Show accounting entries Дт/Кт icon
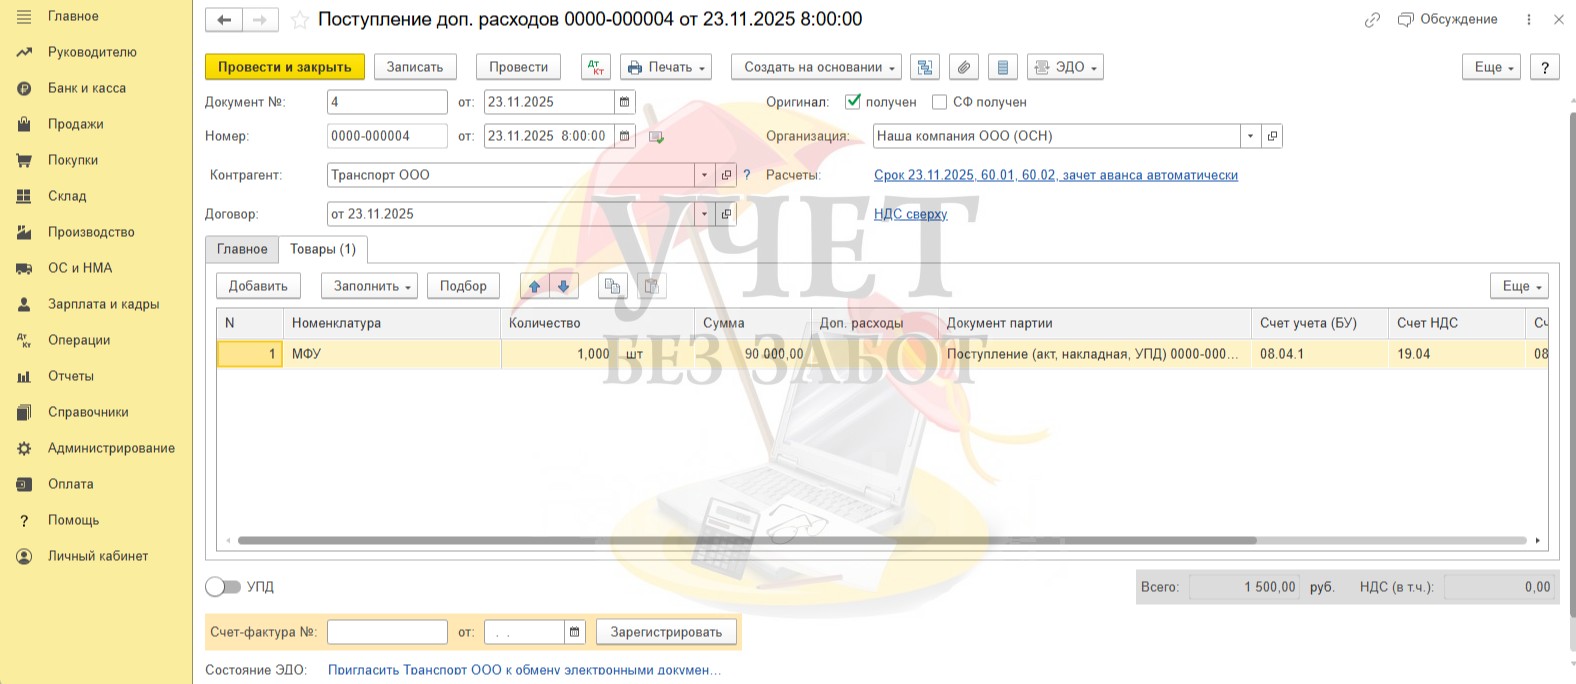The height and width of the screenshot is (684, 1576). tap(595, 67)
